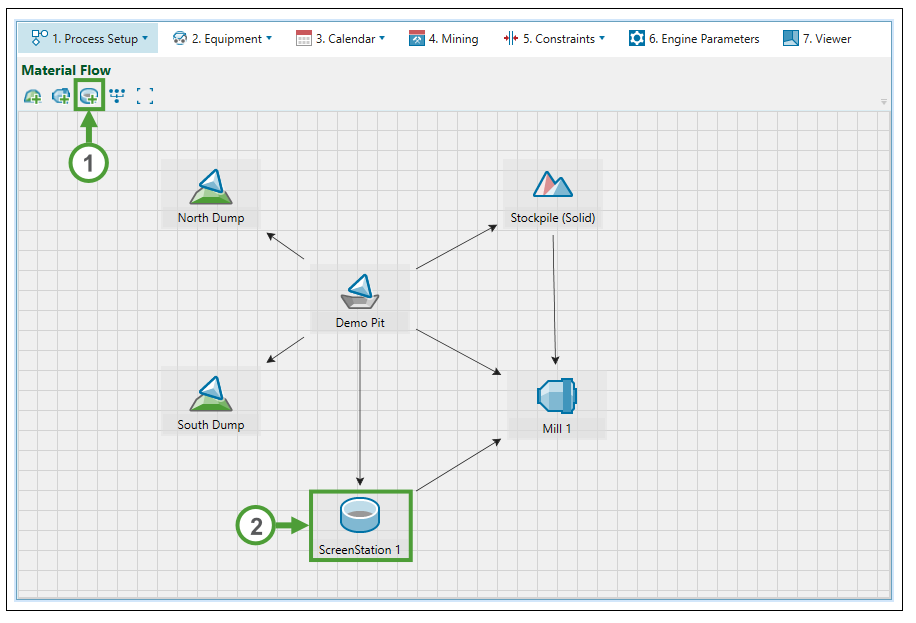Click the fit-to-view brackets icon
This screenshot has width=916, height=623.
(145, 96)
